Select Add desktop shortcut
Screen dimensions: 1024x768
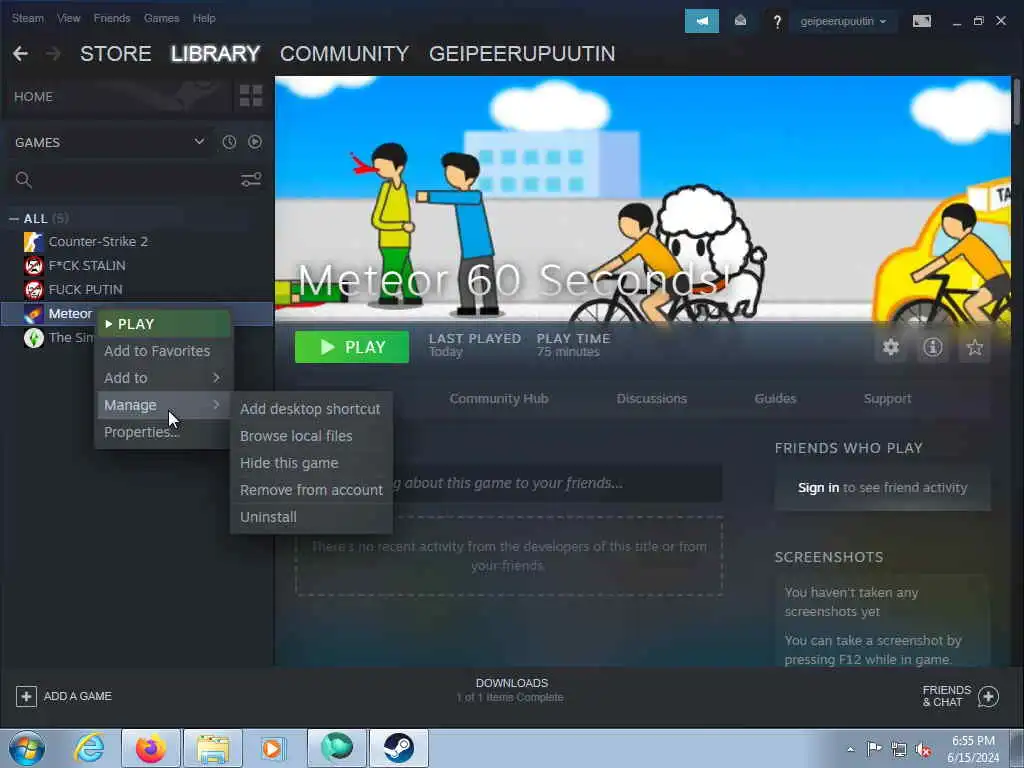311,409
